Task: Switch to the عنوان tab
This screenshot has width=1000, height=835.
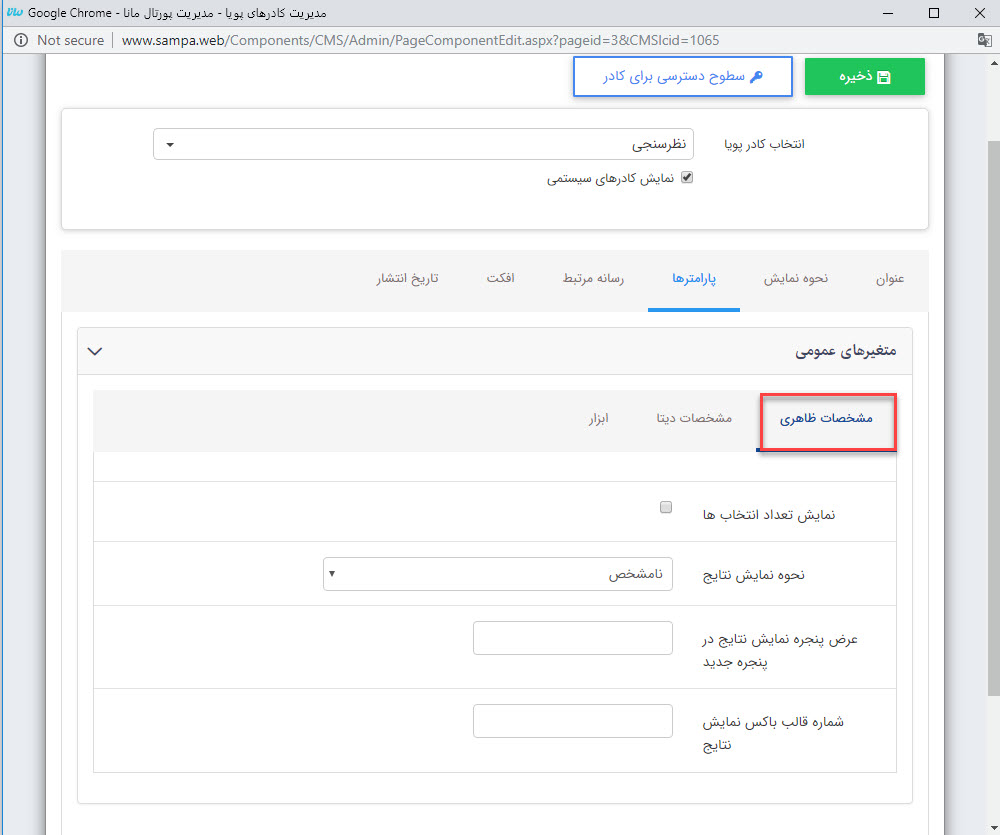Action: [889, 278]
